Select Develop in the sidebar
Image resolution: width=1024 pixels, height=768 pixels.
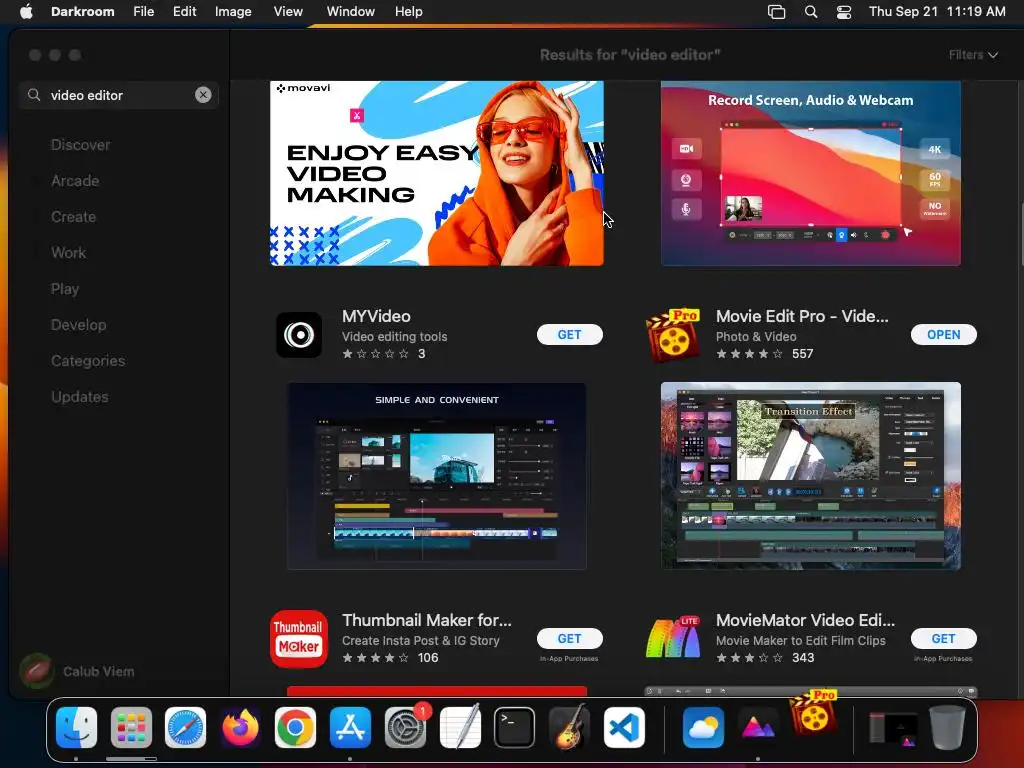point(78,325)
